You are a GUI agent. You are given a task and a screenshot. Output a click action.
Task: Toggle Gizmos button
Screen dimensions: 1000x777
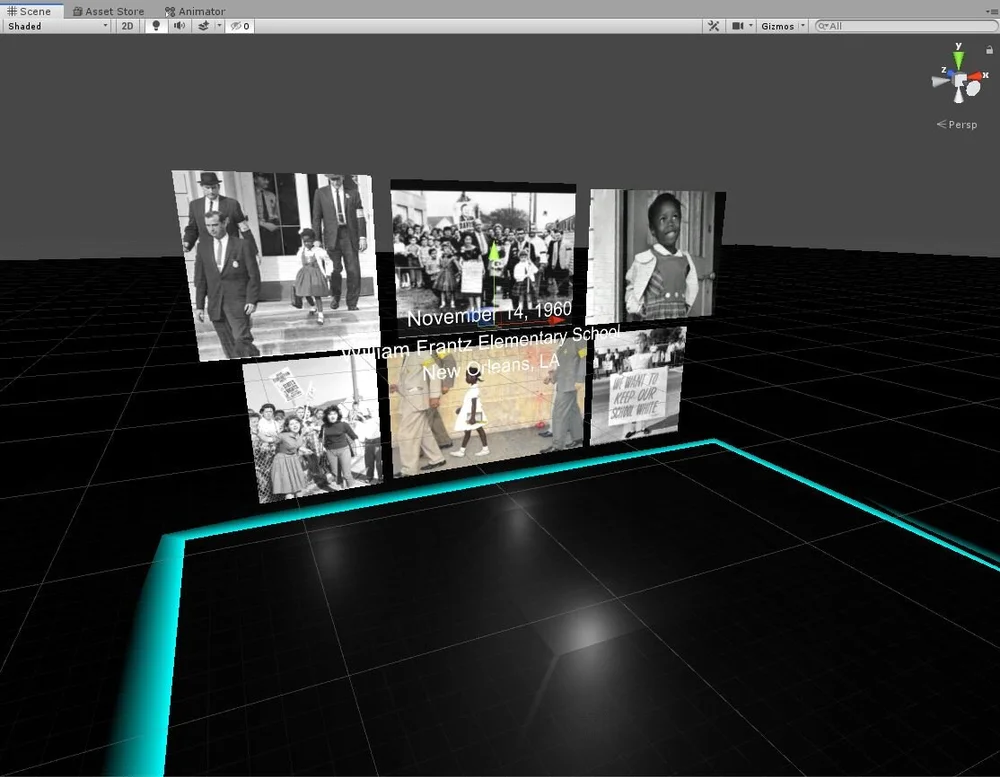coord(777,26)
